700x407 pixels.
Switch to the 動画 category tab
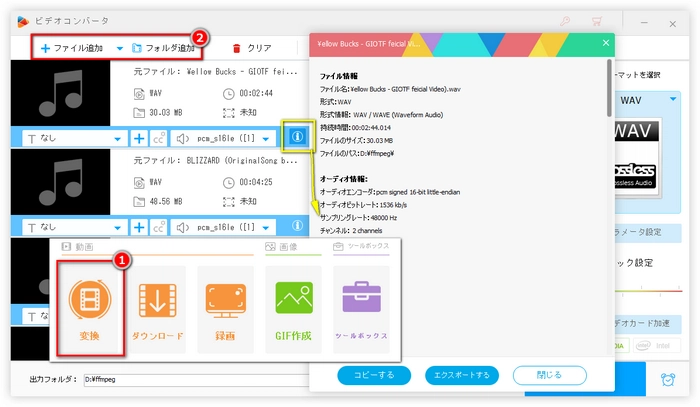(78, 246)
